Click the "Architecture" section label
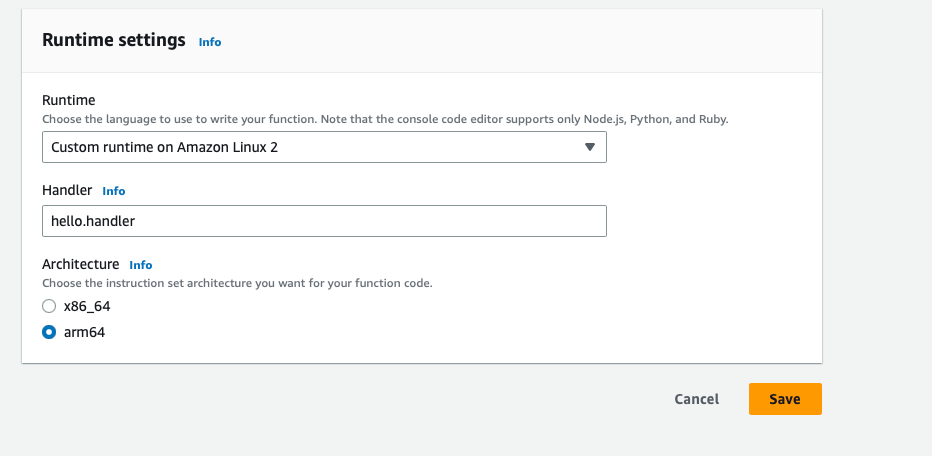Viewport: 932px width, 456px height. click(x=81, y=264)
